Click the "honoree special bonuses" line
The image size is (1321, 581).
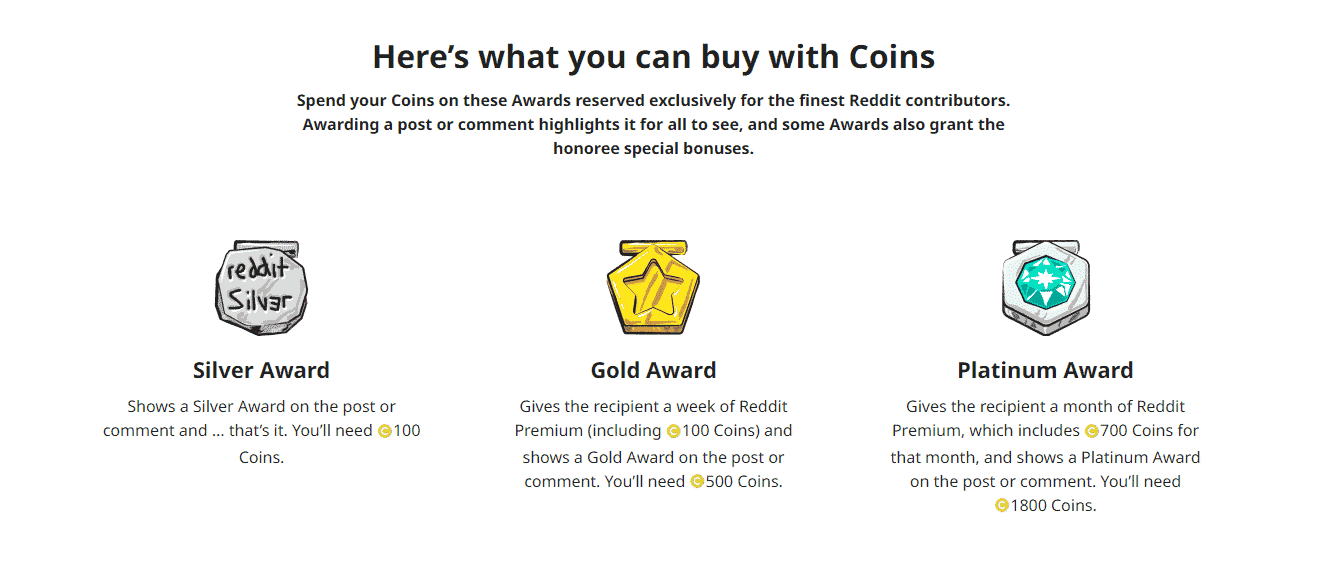653,149
